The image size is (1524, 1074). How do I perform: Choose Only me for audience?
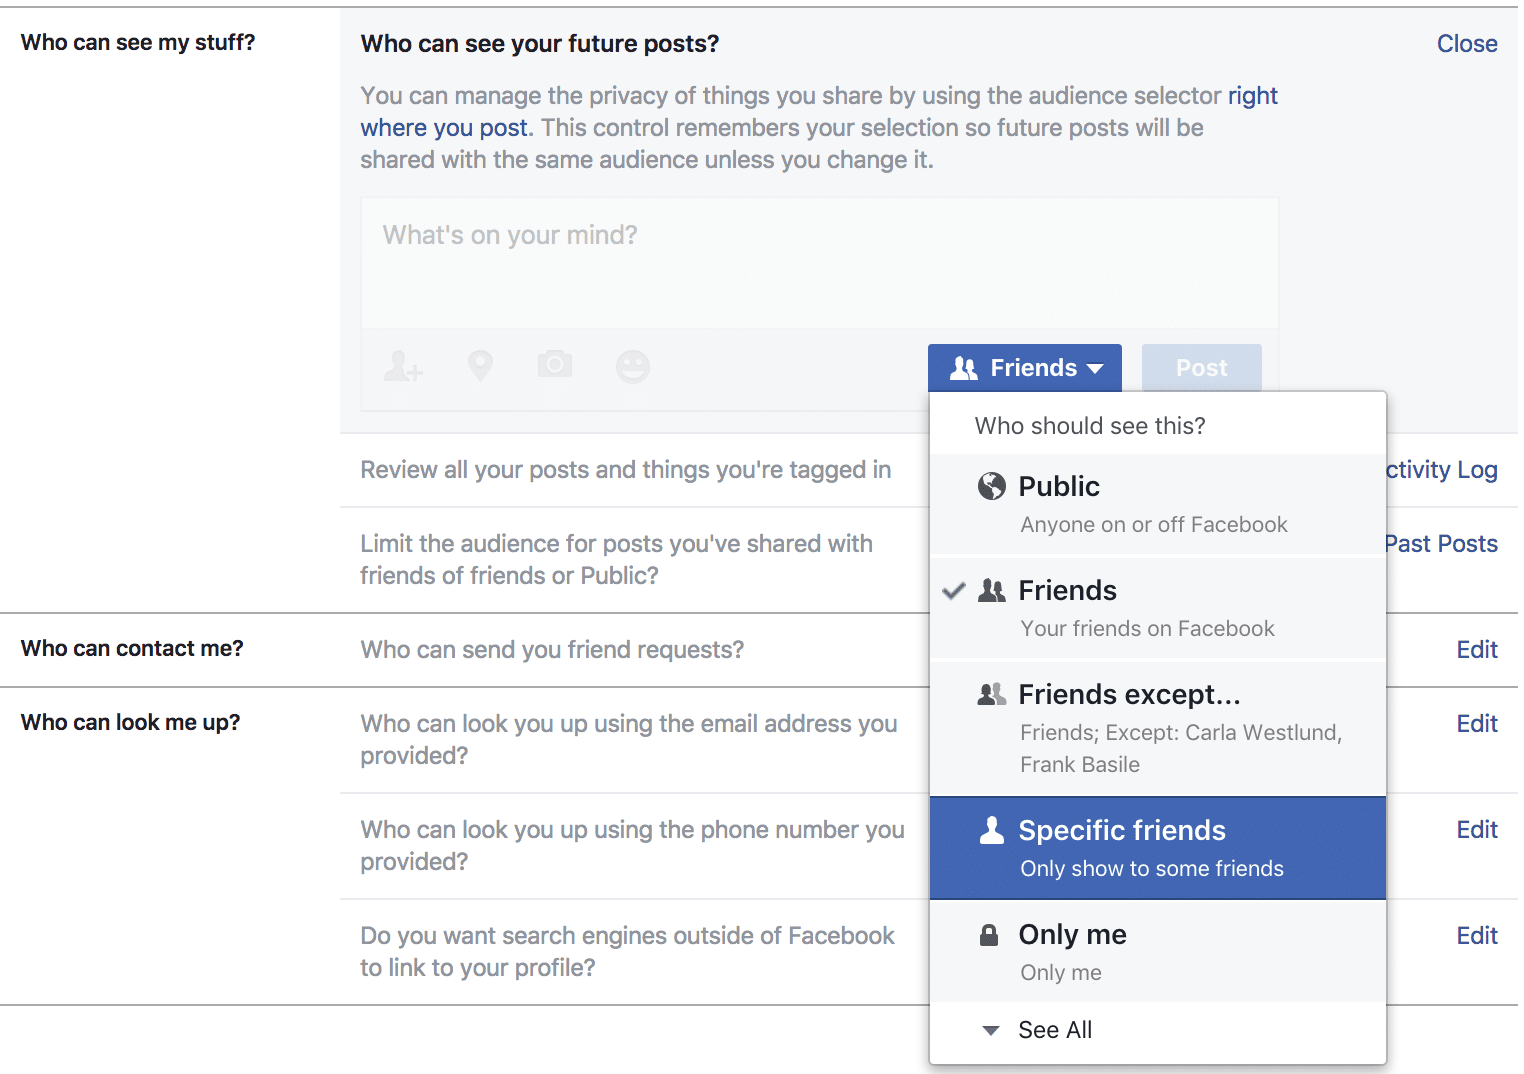click(1071, 934)
